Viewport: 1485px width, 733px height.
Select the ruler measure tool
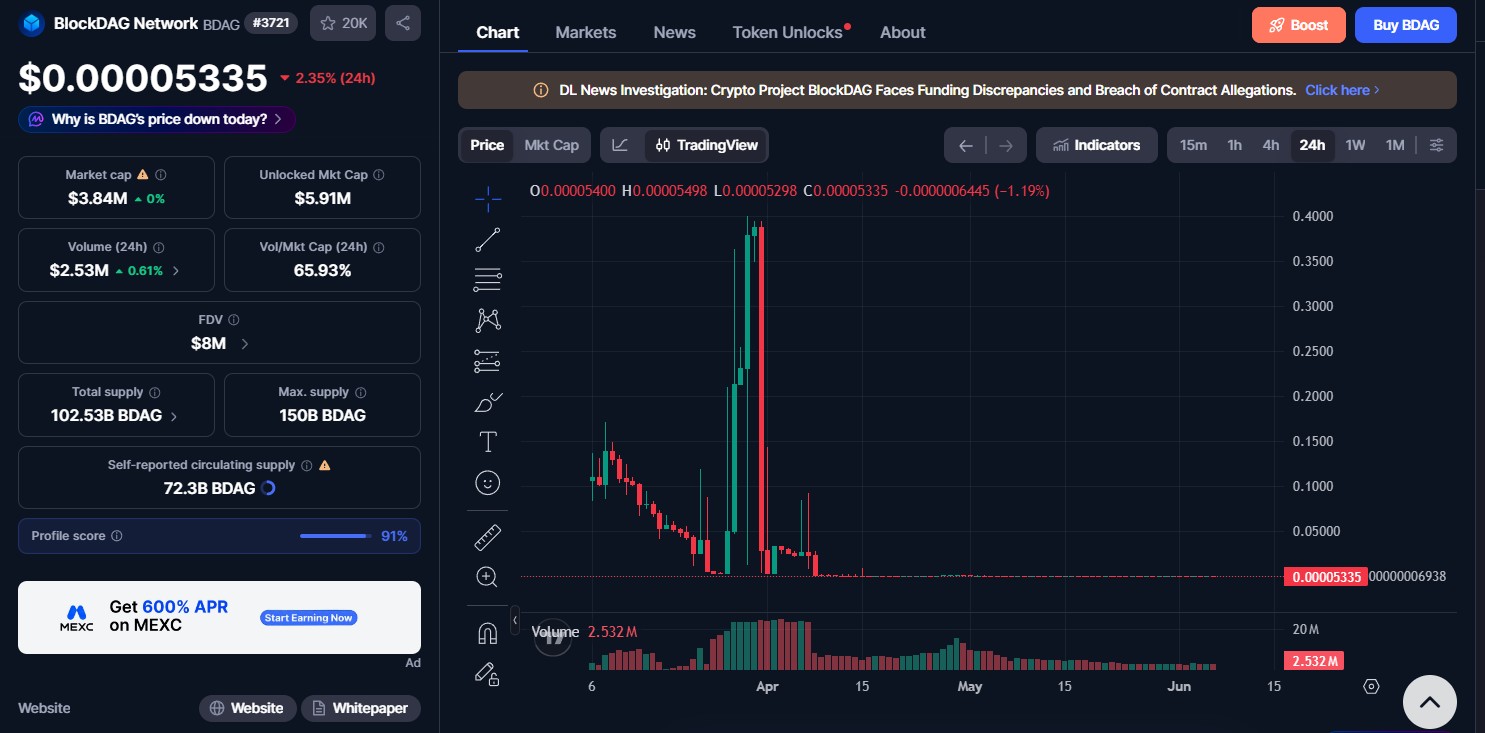click(488, 537)
